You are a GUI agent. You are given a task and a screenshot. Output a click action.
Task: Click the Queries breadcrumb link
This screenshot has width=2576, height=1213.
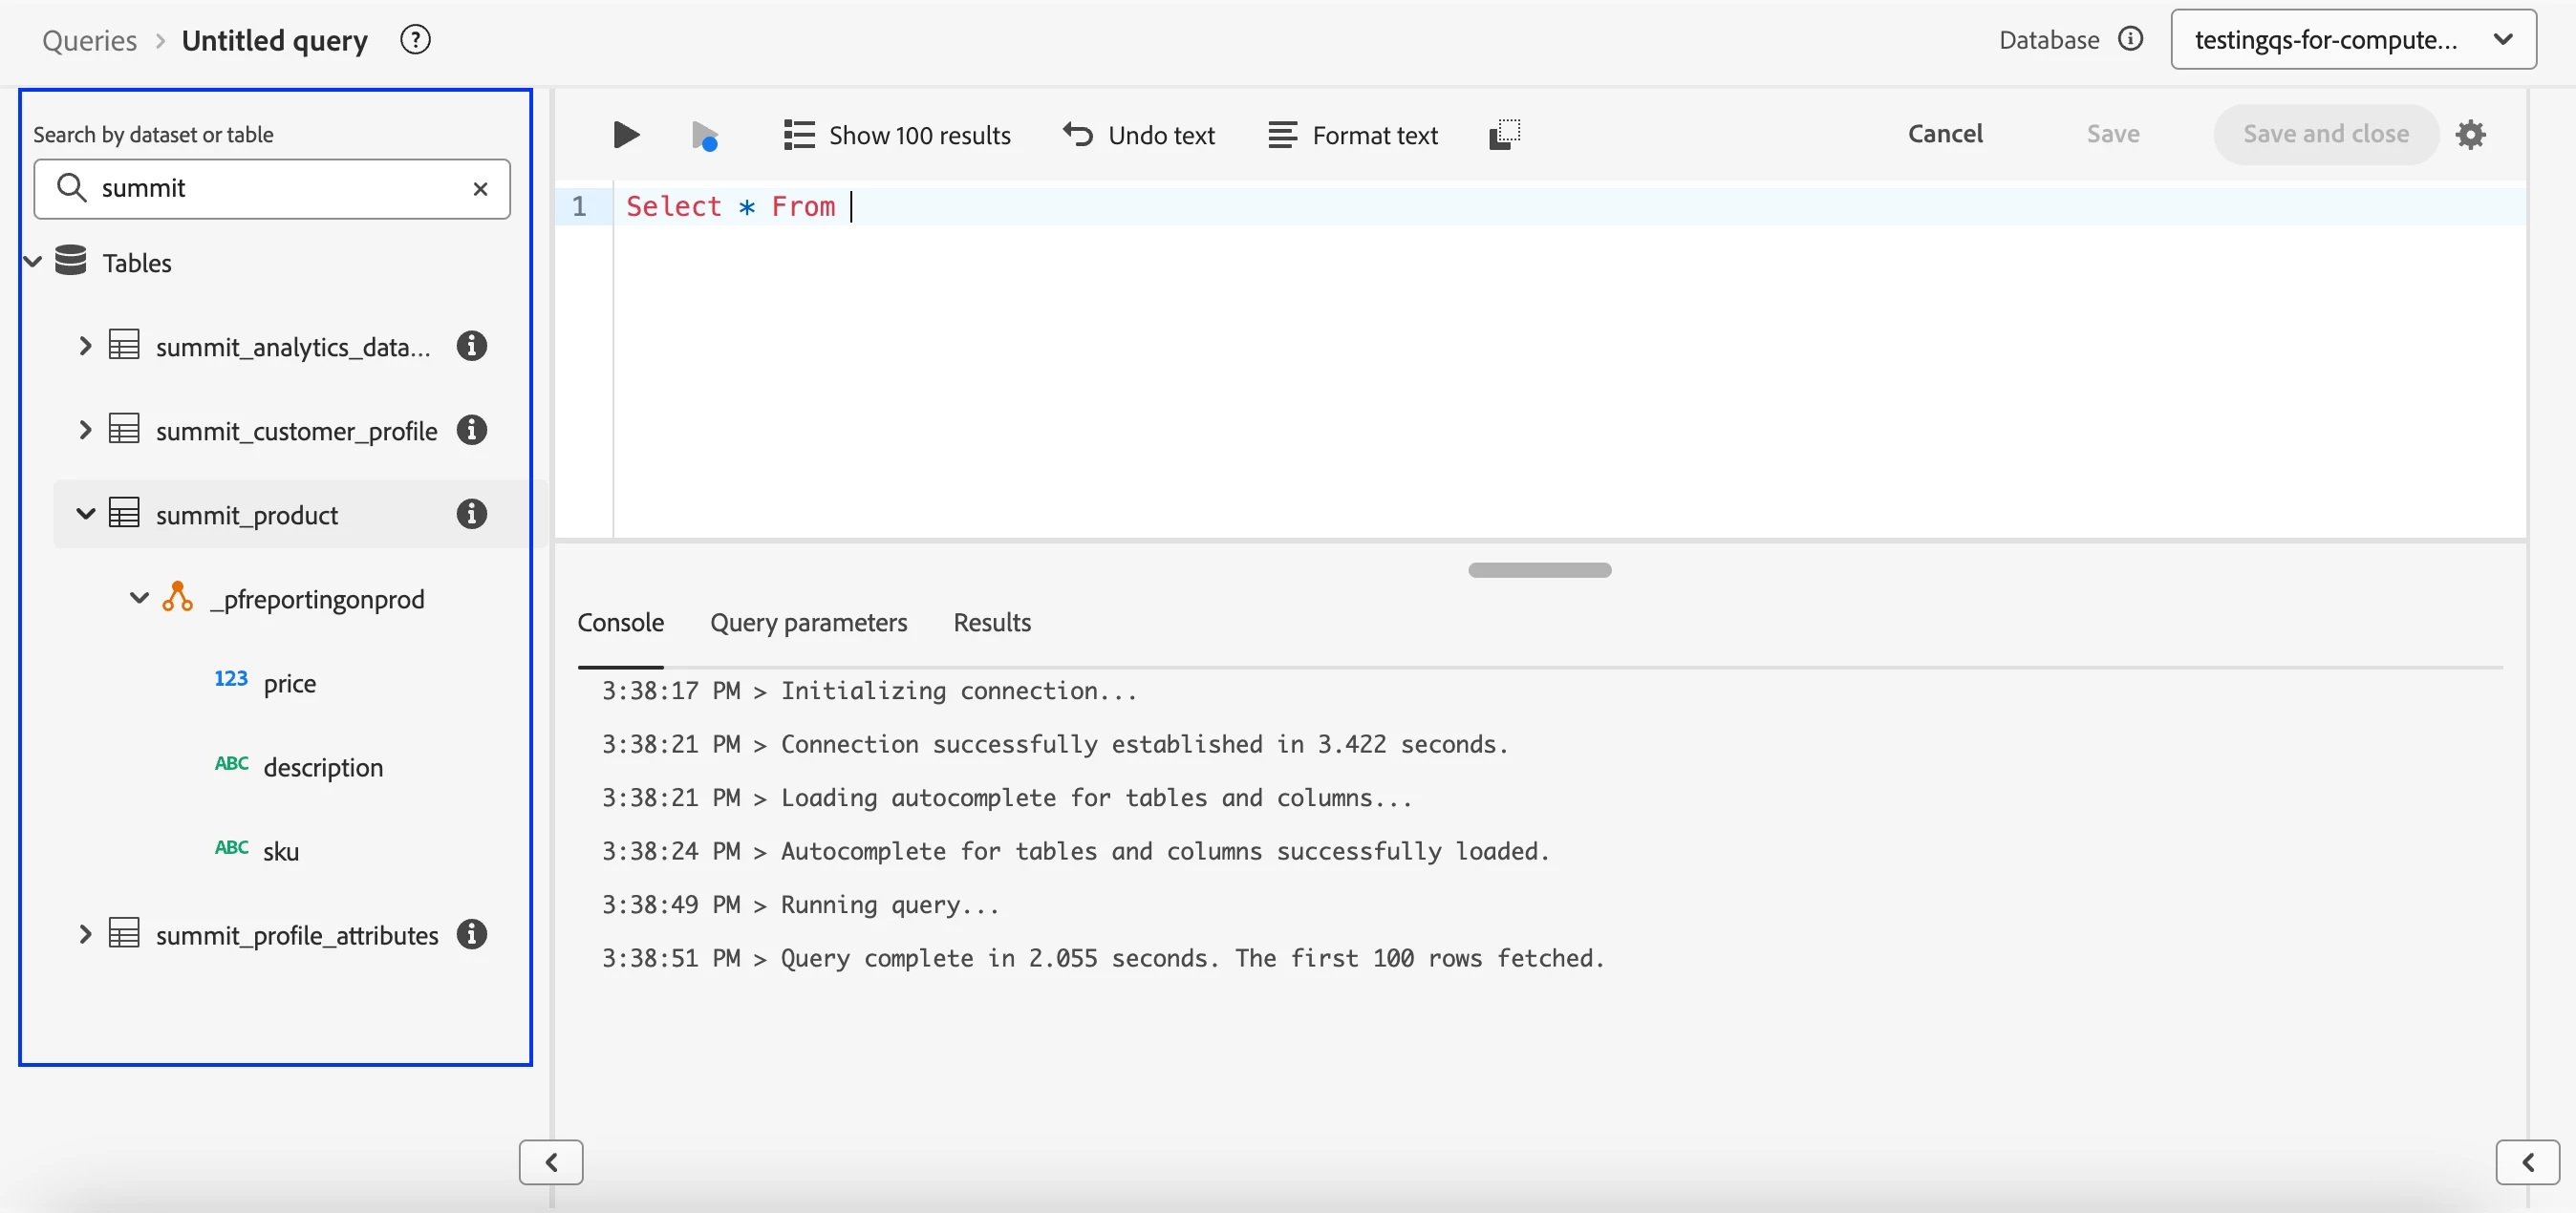pyautogui.click(x=89, y=40)
